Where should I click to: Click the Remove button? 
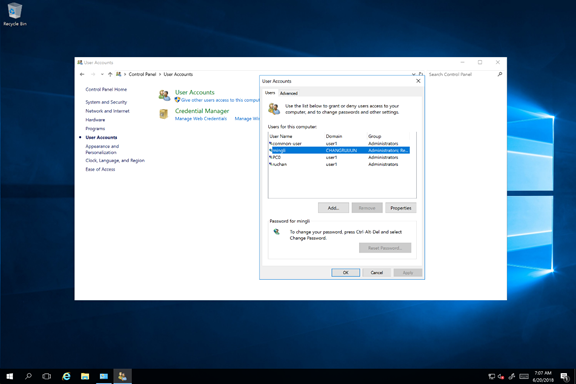pos(367,208)
